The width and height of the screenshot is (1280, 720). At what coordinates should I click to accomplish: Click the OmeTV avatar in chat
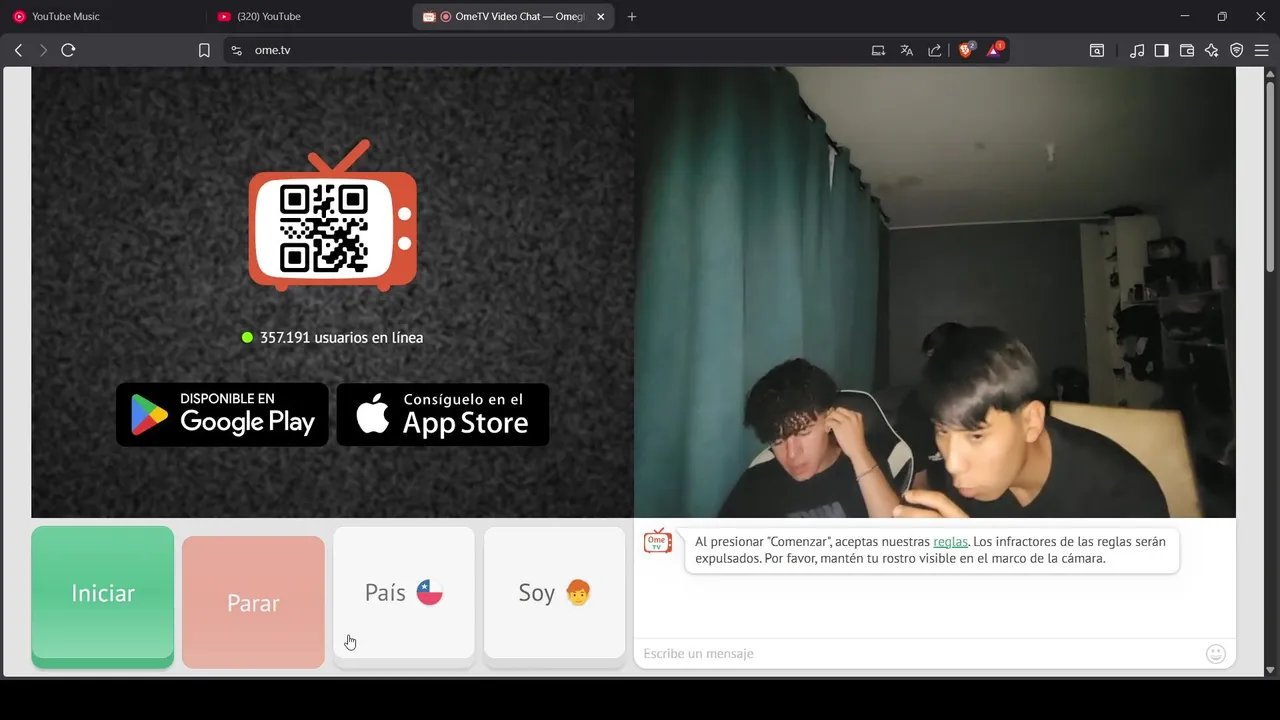(657, 541)
